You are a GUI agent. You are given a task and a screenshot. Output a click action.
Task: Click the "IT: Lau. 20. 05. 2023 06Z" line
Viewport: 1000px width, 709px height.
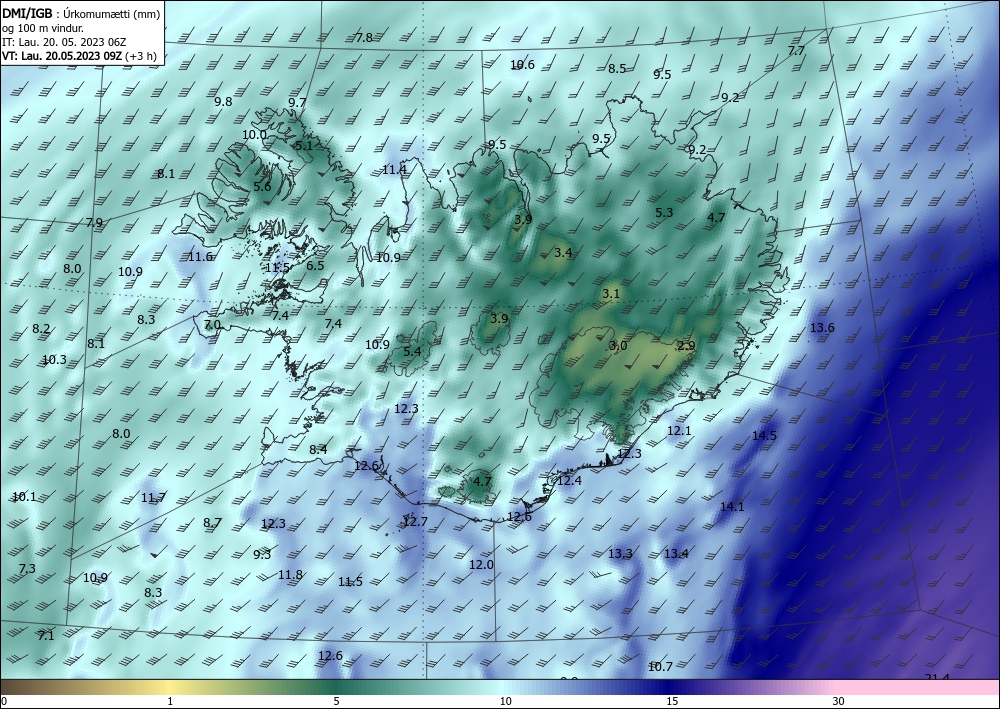64,42
